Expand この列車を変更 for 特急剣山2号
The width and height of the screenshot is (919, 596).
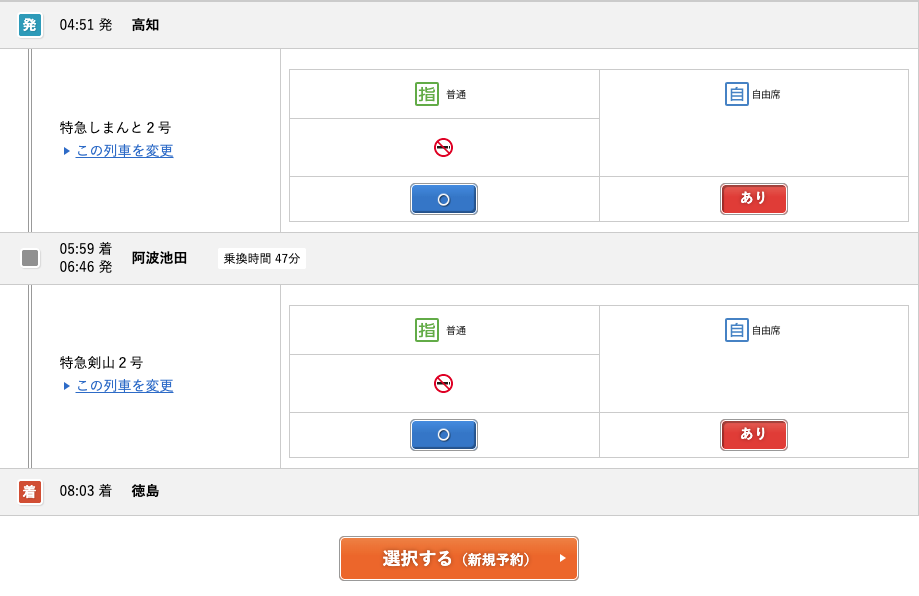pyautogui.click(x=124, y=384)
